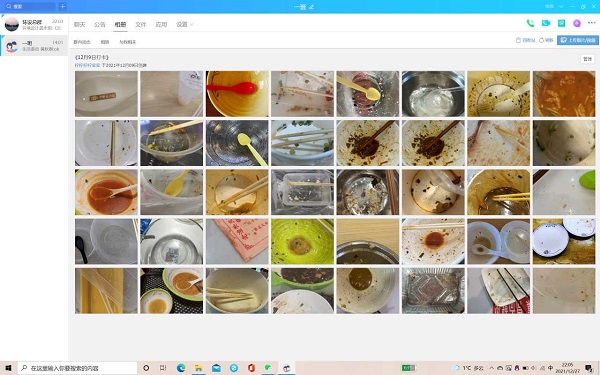Click the 管理 button above the photos
600x375 pixels.
tap(587, 59)
